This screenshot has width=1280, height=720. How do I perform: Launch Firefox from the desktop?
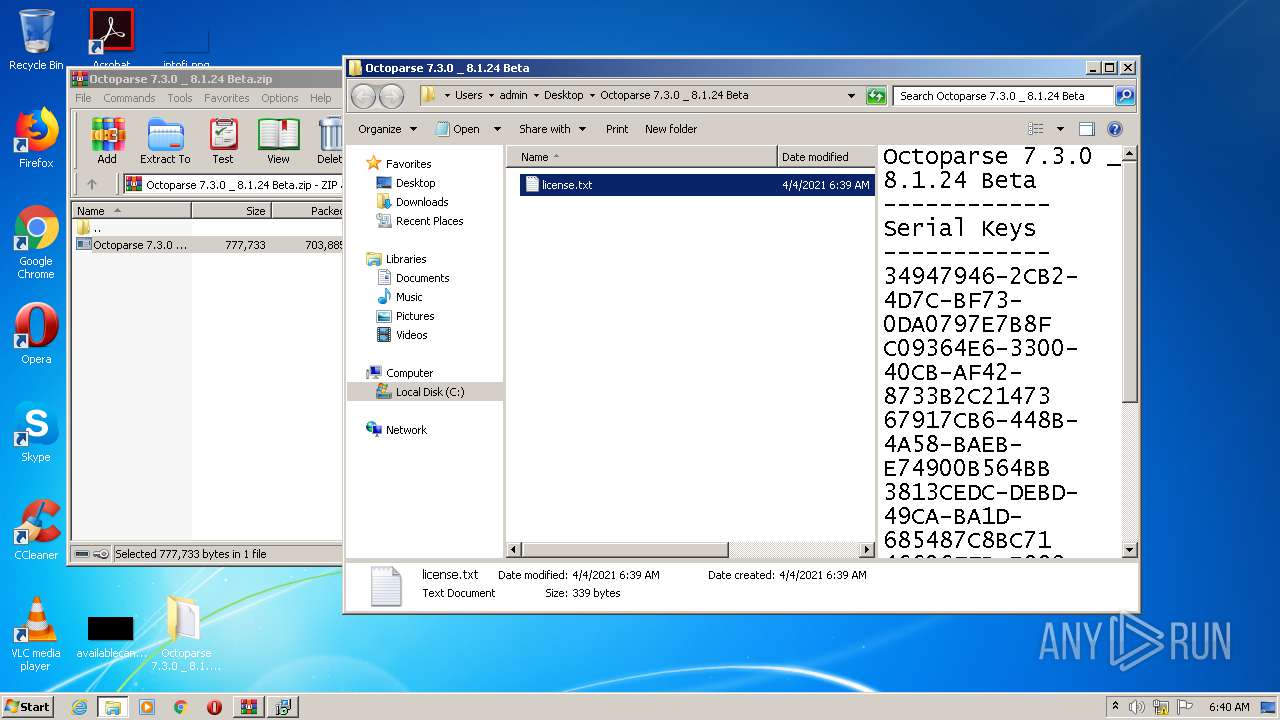click(x=36, y=139)
